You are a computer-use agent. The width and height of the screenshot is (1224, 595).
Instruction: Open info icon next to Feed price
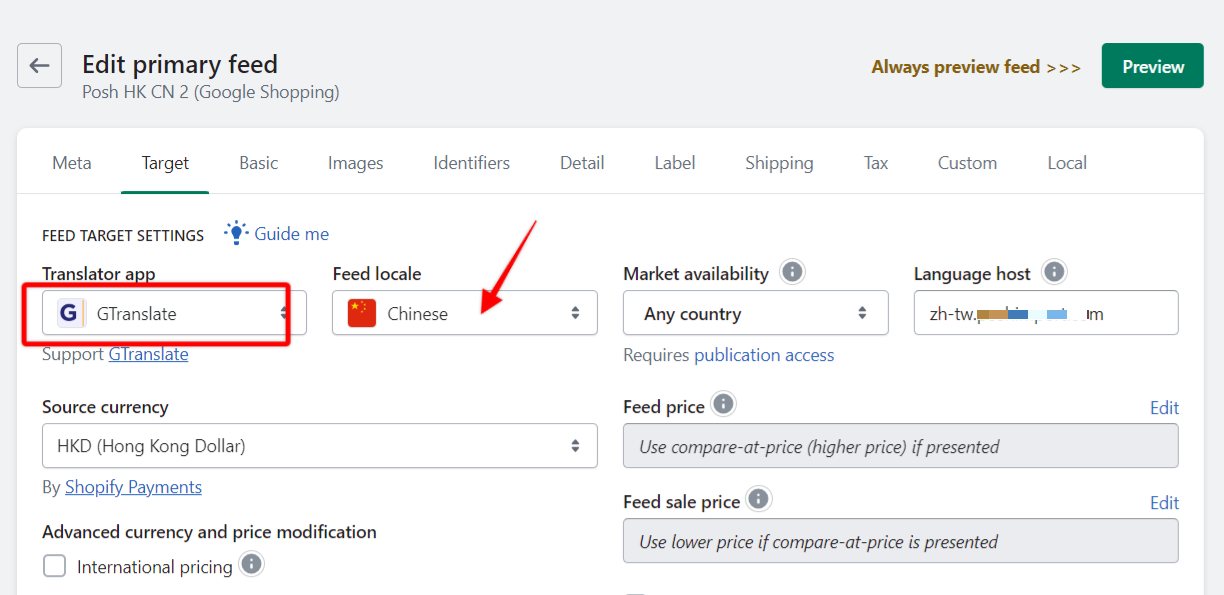[x=723, y=404]
